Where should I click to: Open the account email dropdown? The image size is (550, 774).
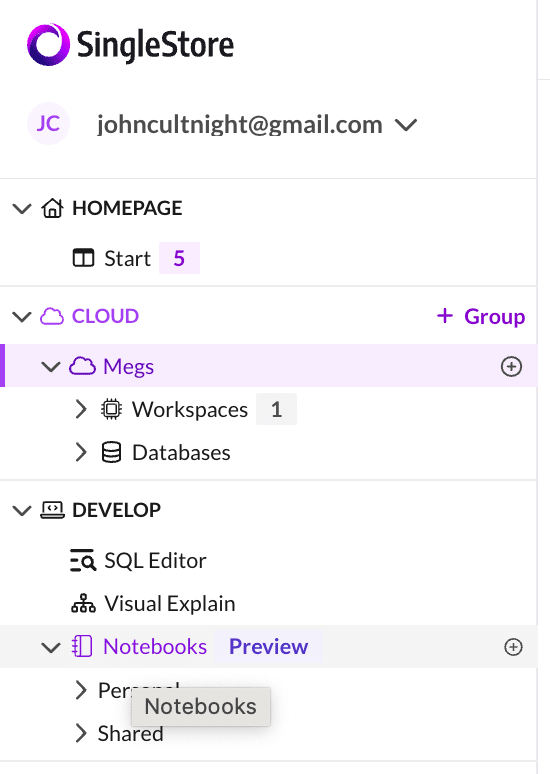click(x=406, y=125)
